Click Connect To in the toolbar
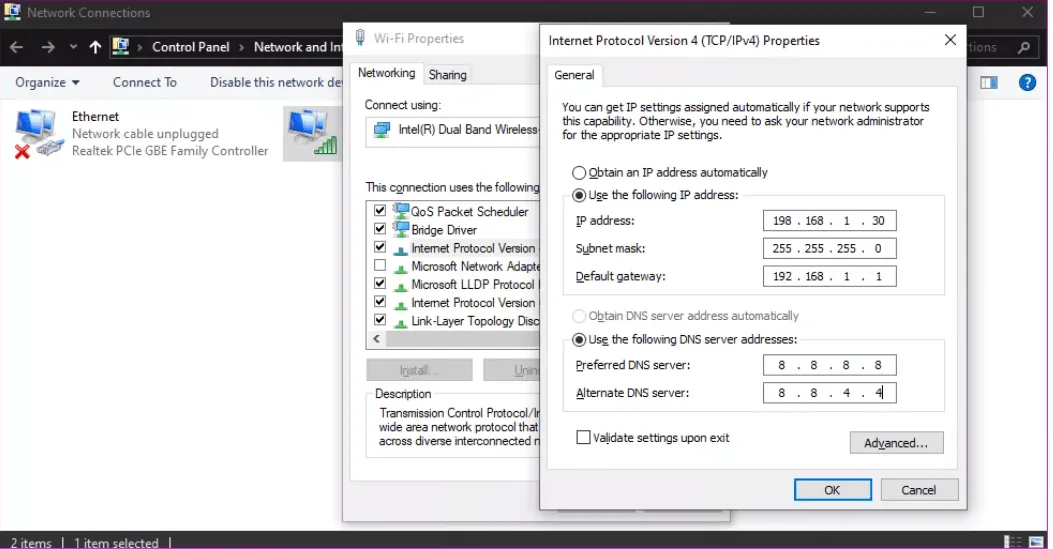 [x=144, y=82]
